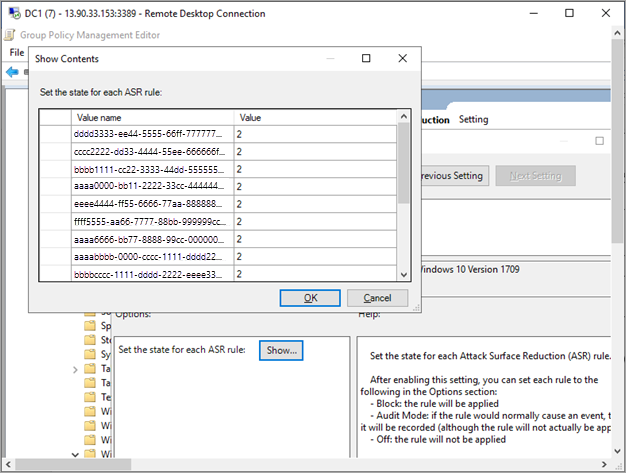Expand the collapsed Ta folder node

pos(75,370)
